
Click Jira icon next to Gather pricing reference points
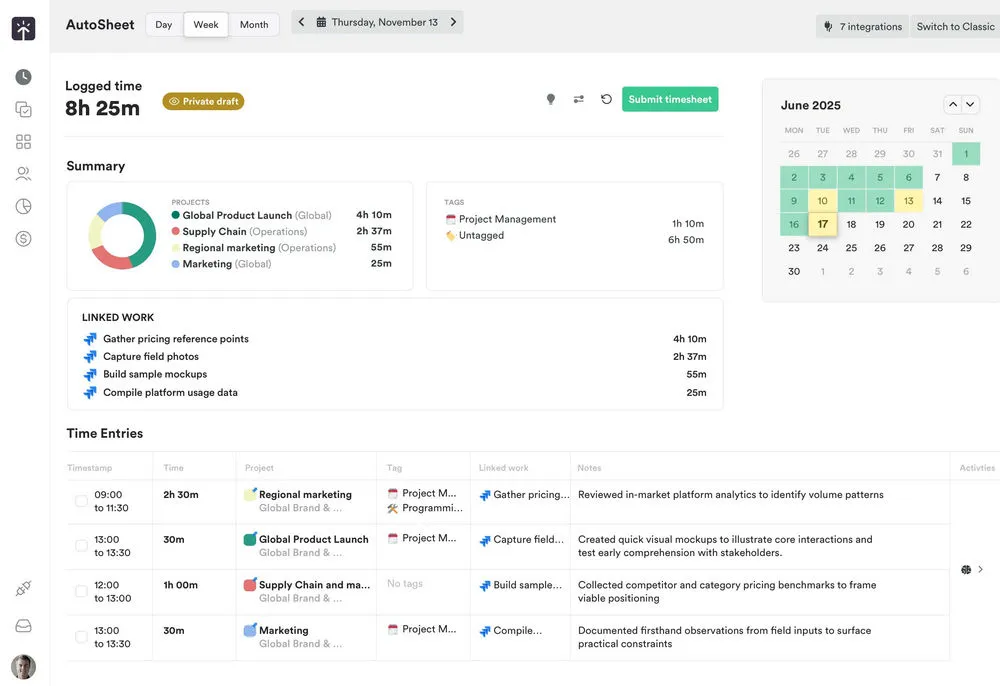point(90,339)
